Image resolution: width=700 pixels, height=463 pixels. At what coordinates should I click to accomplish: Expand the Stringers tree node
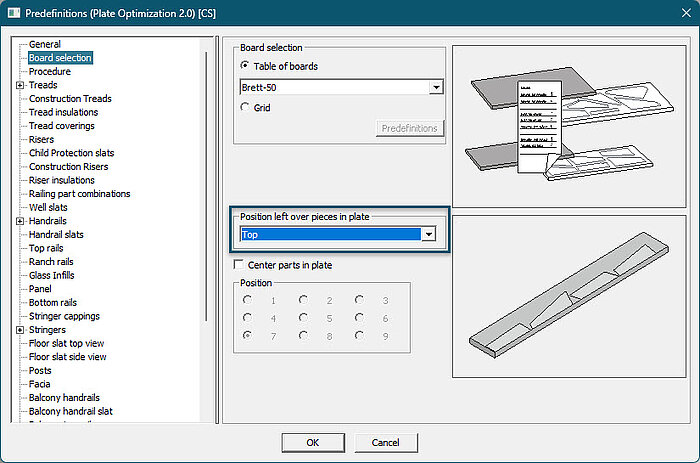click(20, 330)
